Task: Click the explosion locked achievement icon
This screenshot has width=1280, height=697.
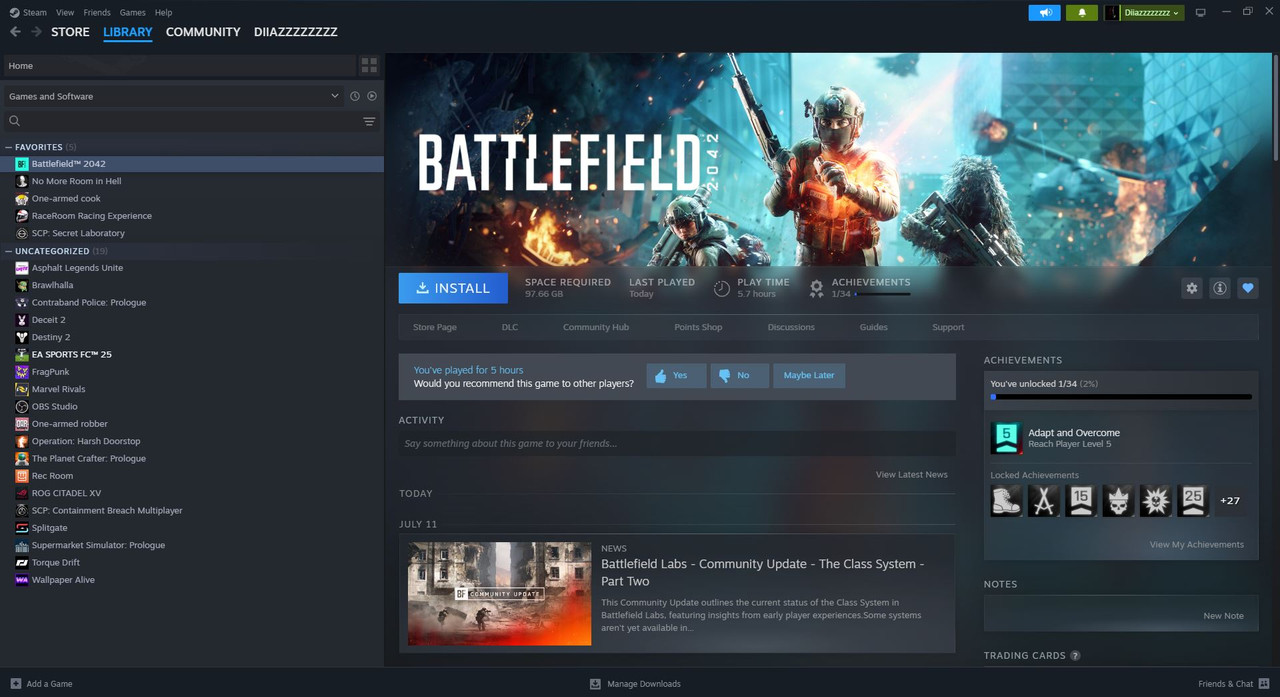Action: (x=1156, y=501)
